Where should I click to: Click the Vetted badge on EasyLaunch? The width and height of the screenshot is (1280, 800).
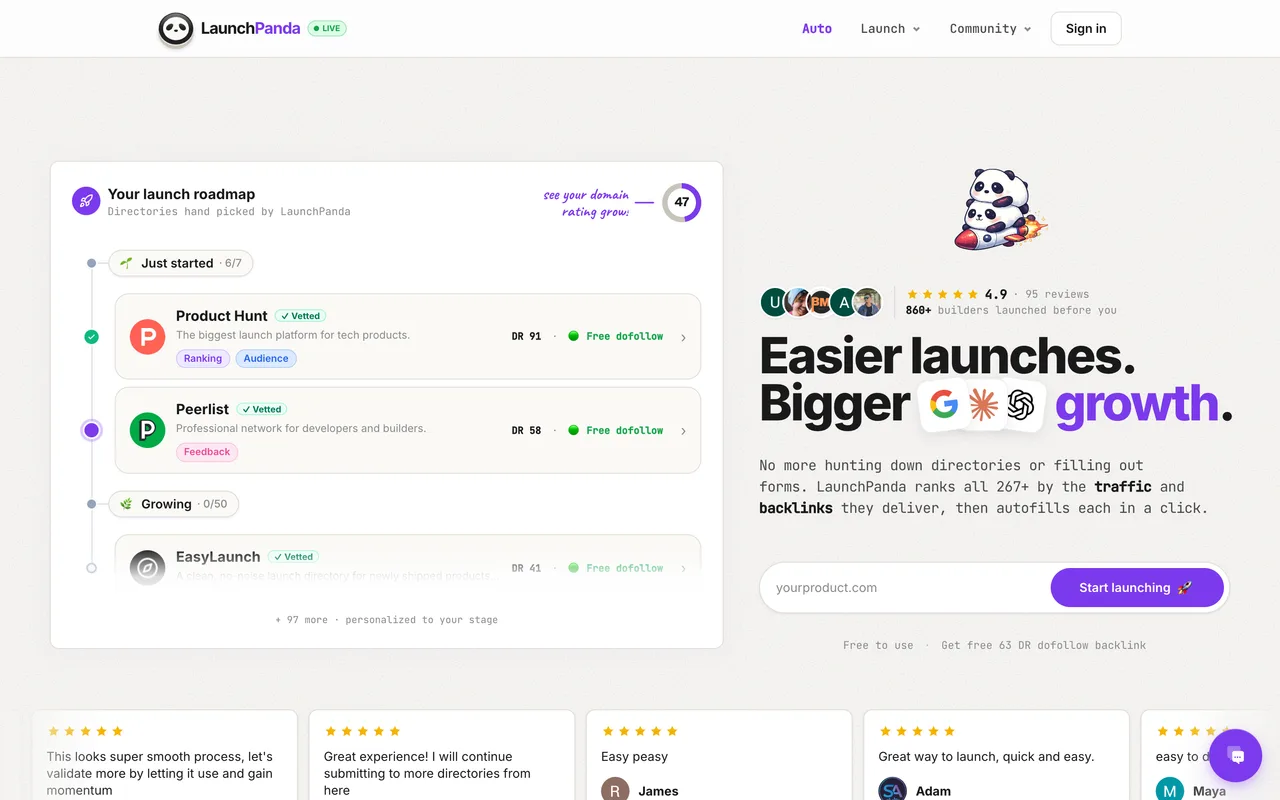293,557
